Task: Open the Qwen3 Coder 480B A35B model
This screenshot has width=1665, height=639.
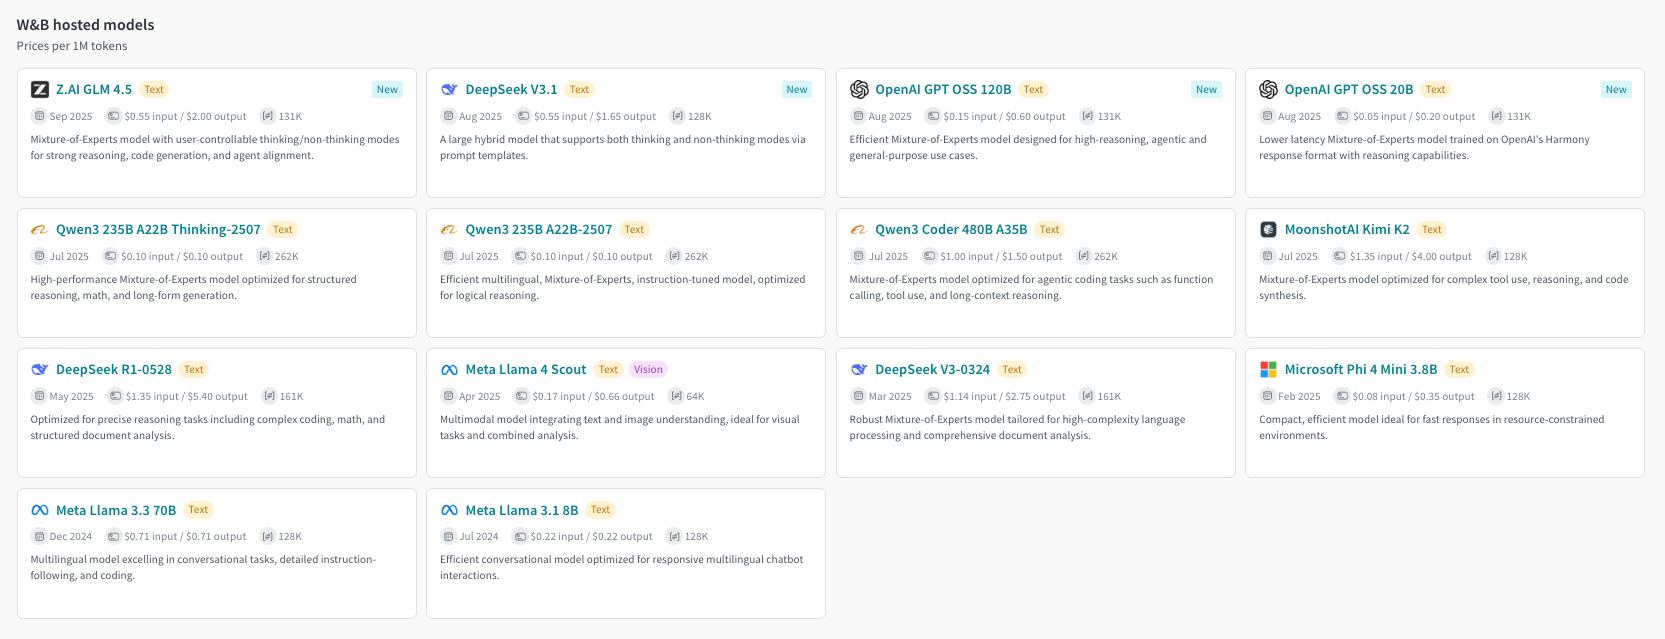Action: pos(951,229)
